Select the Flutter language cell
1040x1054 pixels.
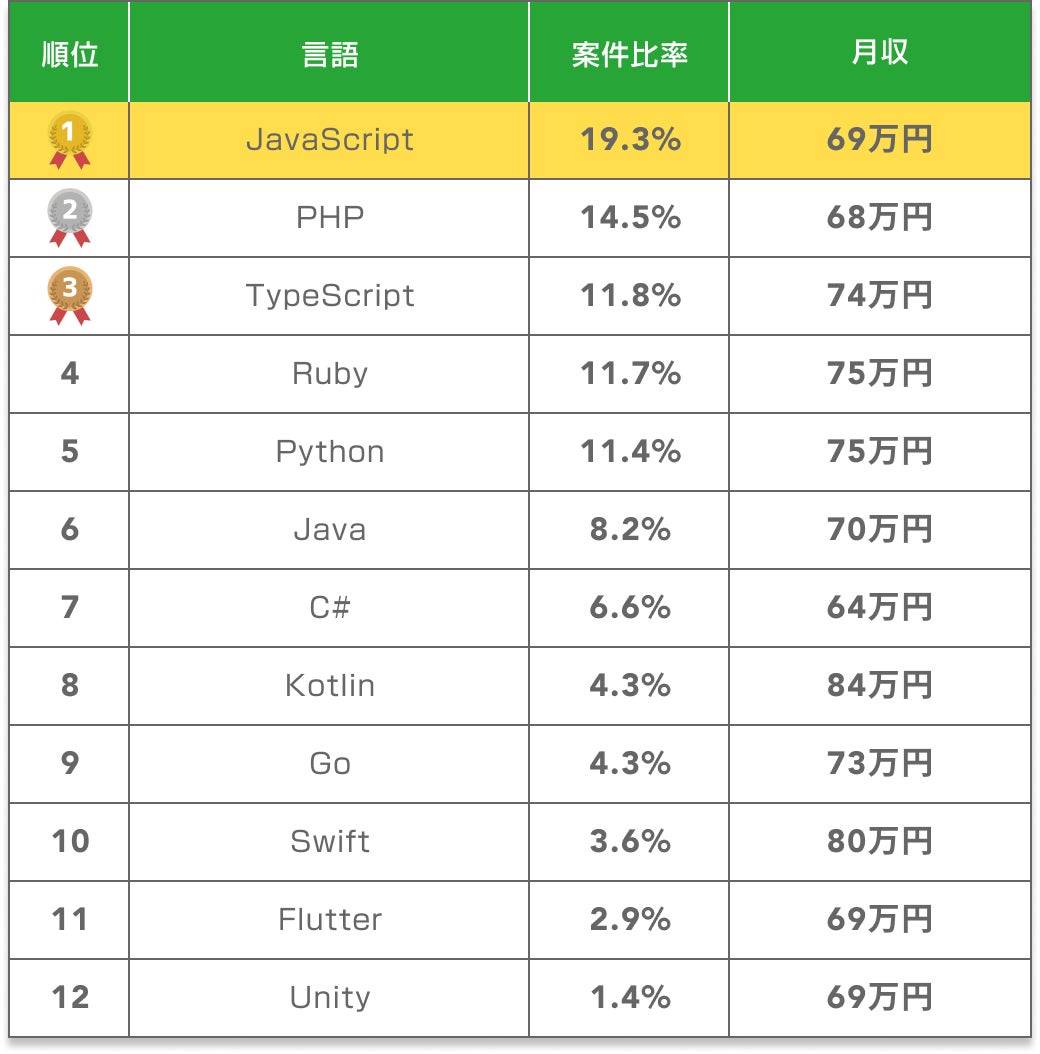coord(330,920)
